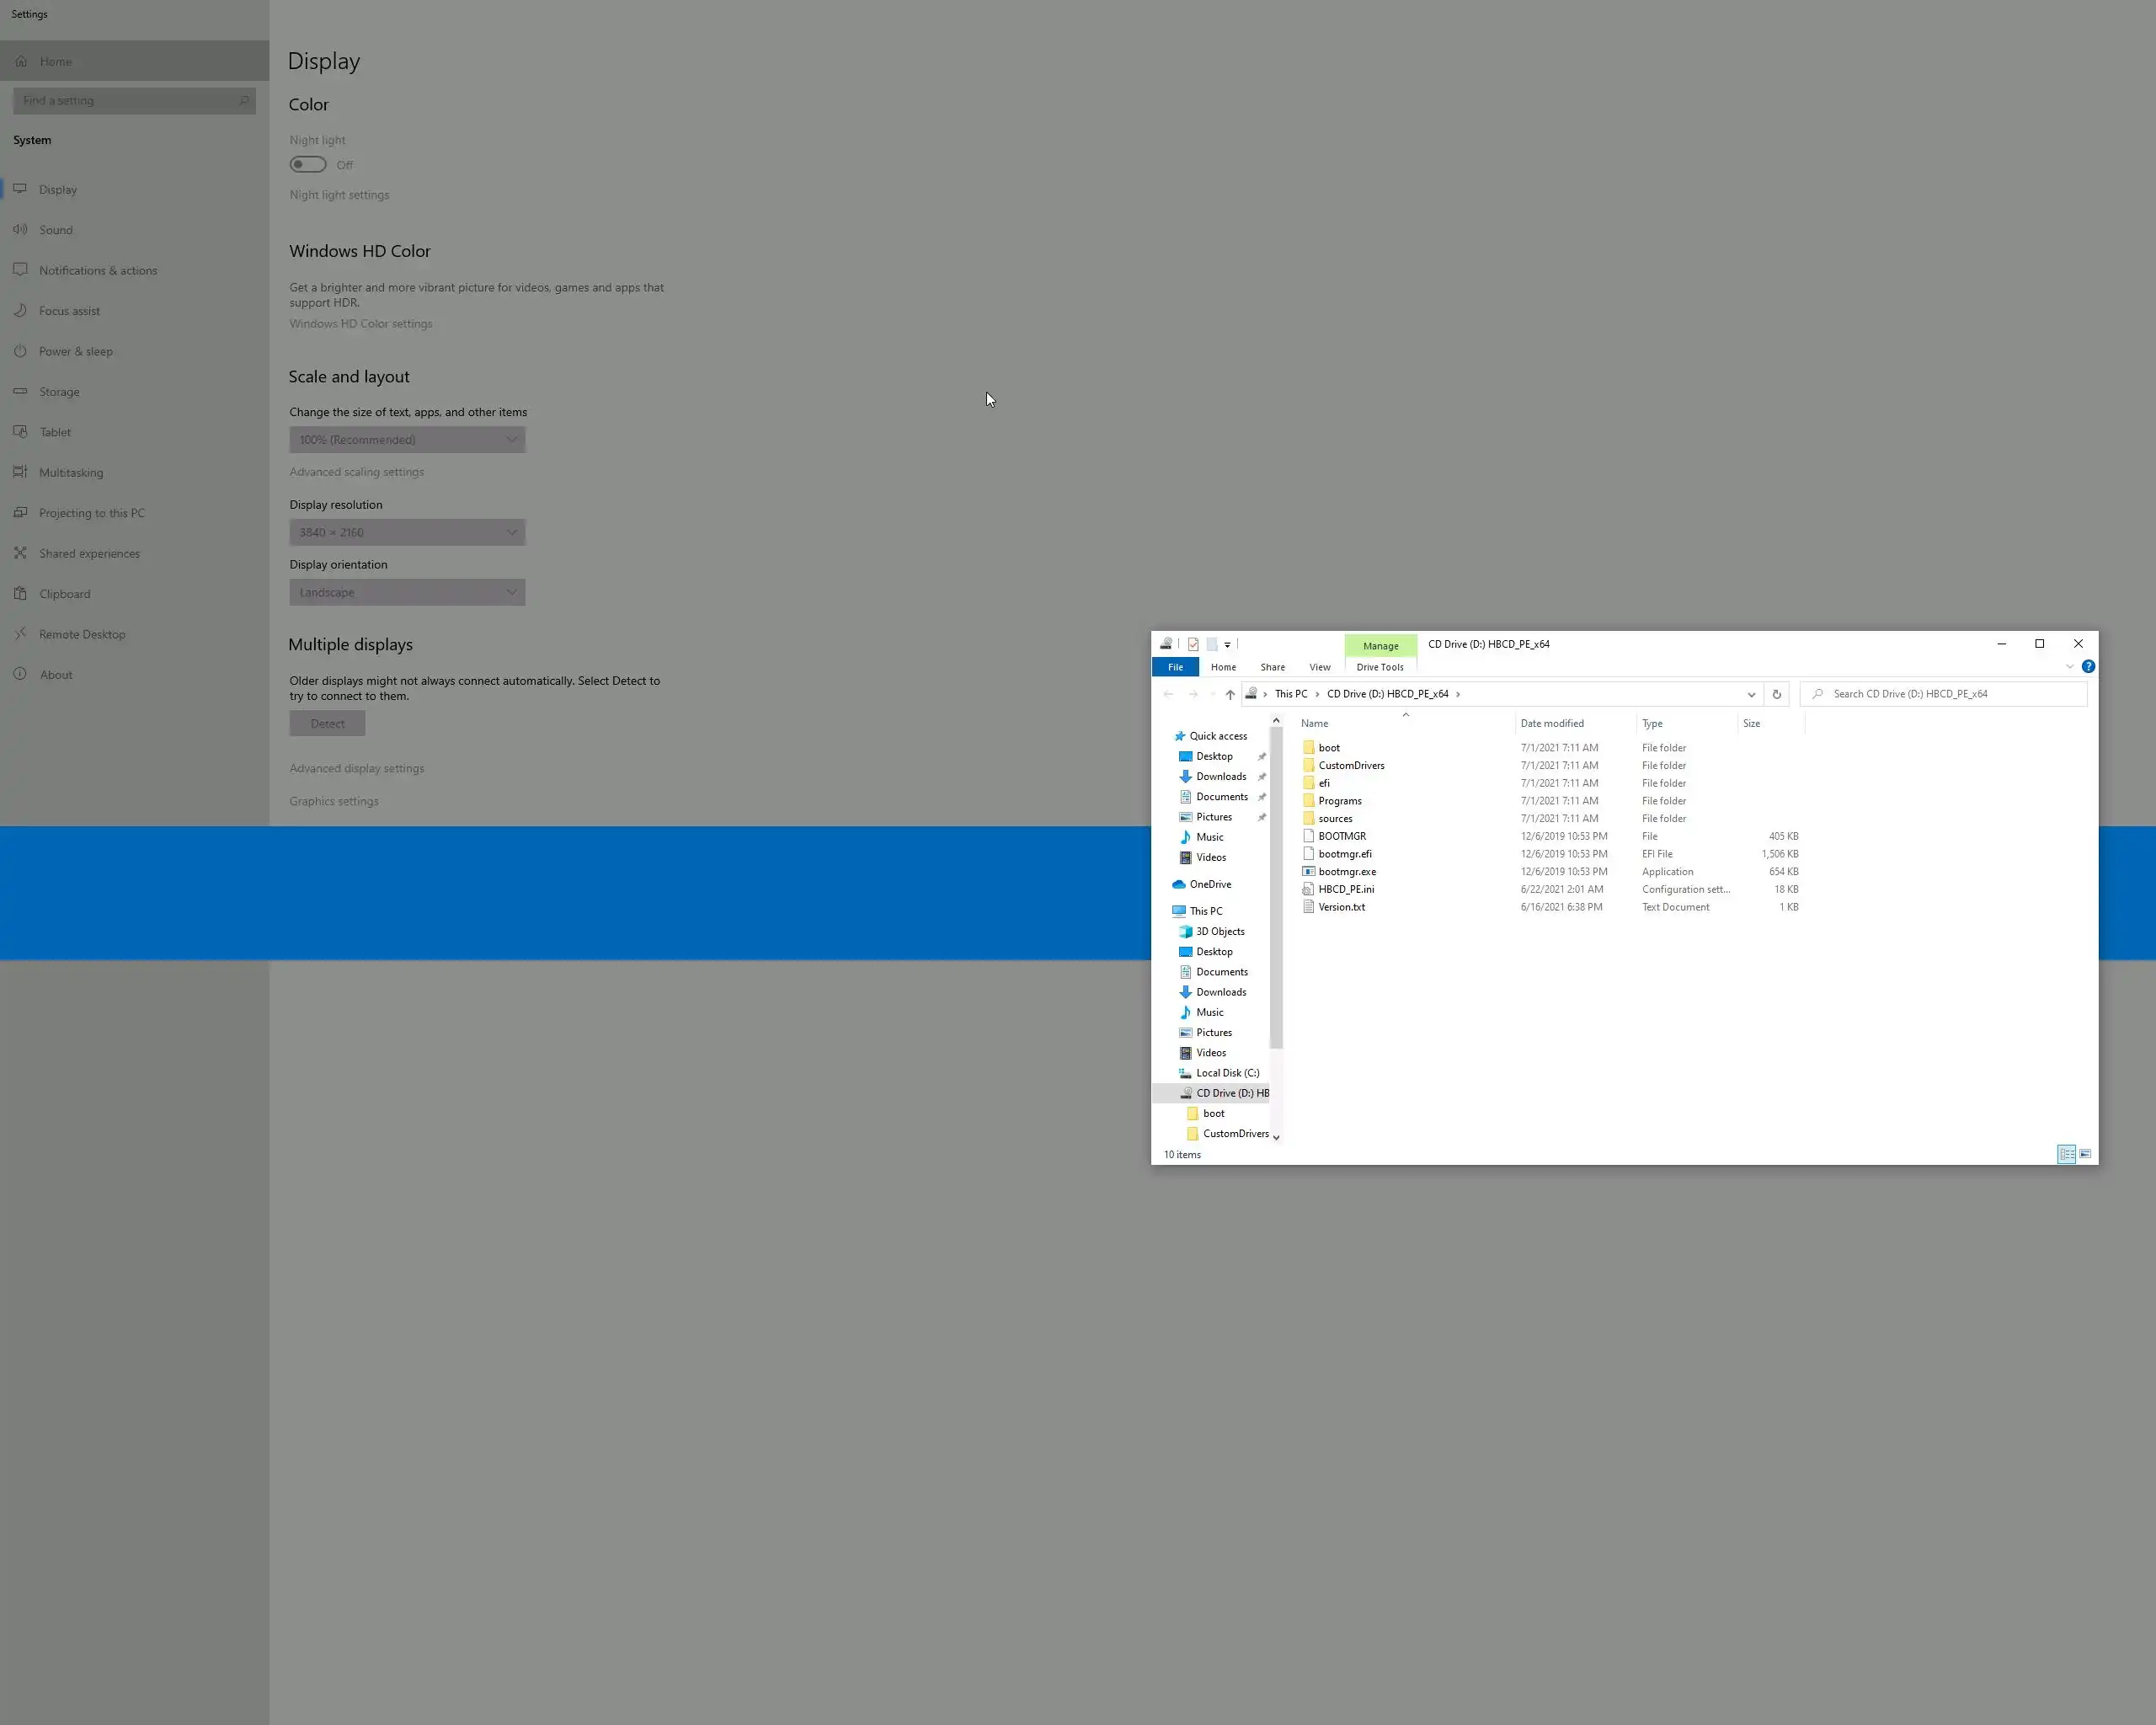2156x1725 pixels.
Task: Open the Drive Tools ribbon tab
Action: [x=1379, y=667]
